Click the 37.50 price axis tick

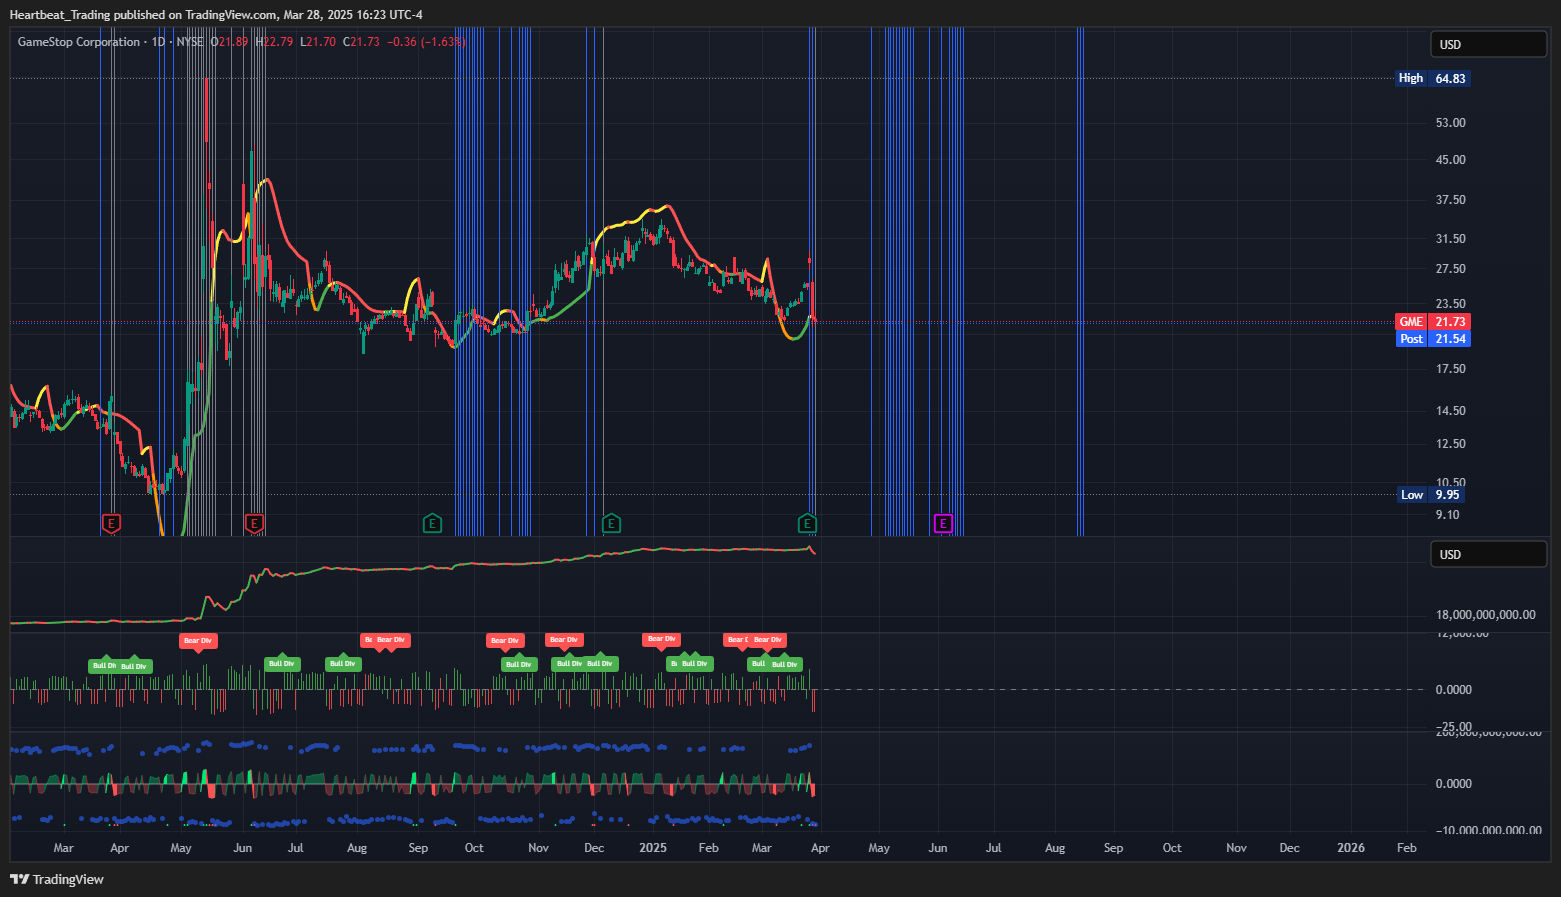tap(1450, 200)
